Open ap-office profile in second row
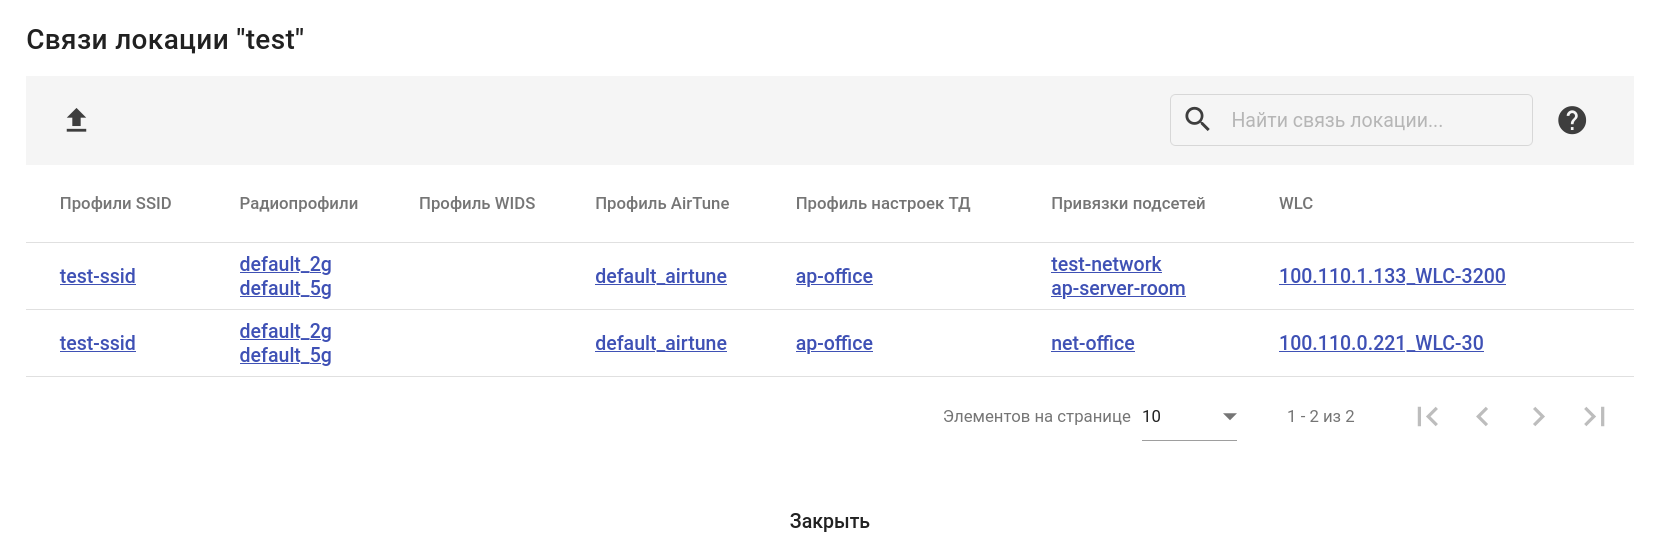This screenshot has width=1659, height=551. click(834, 343)
